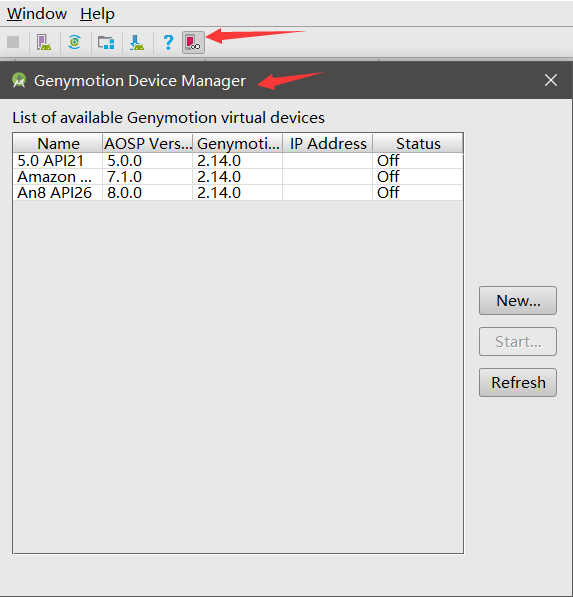Click the 2.14.0 cell in Amazon row
This screenshot has height=597, width=573.
(238, 177)
